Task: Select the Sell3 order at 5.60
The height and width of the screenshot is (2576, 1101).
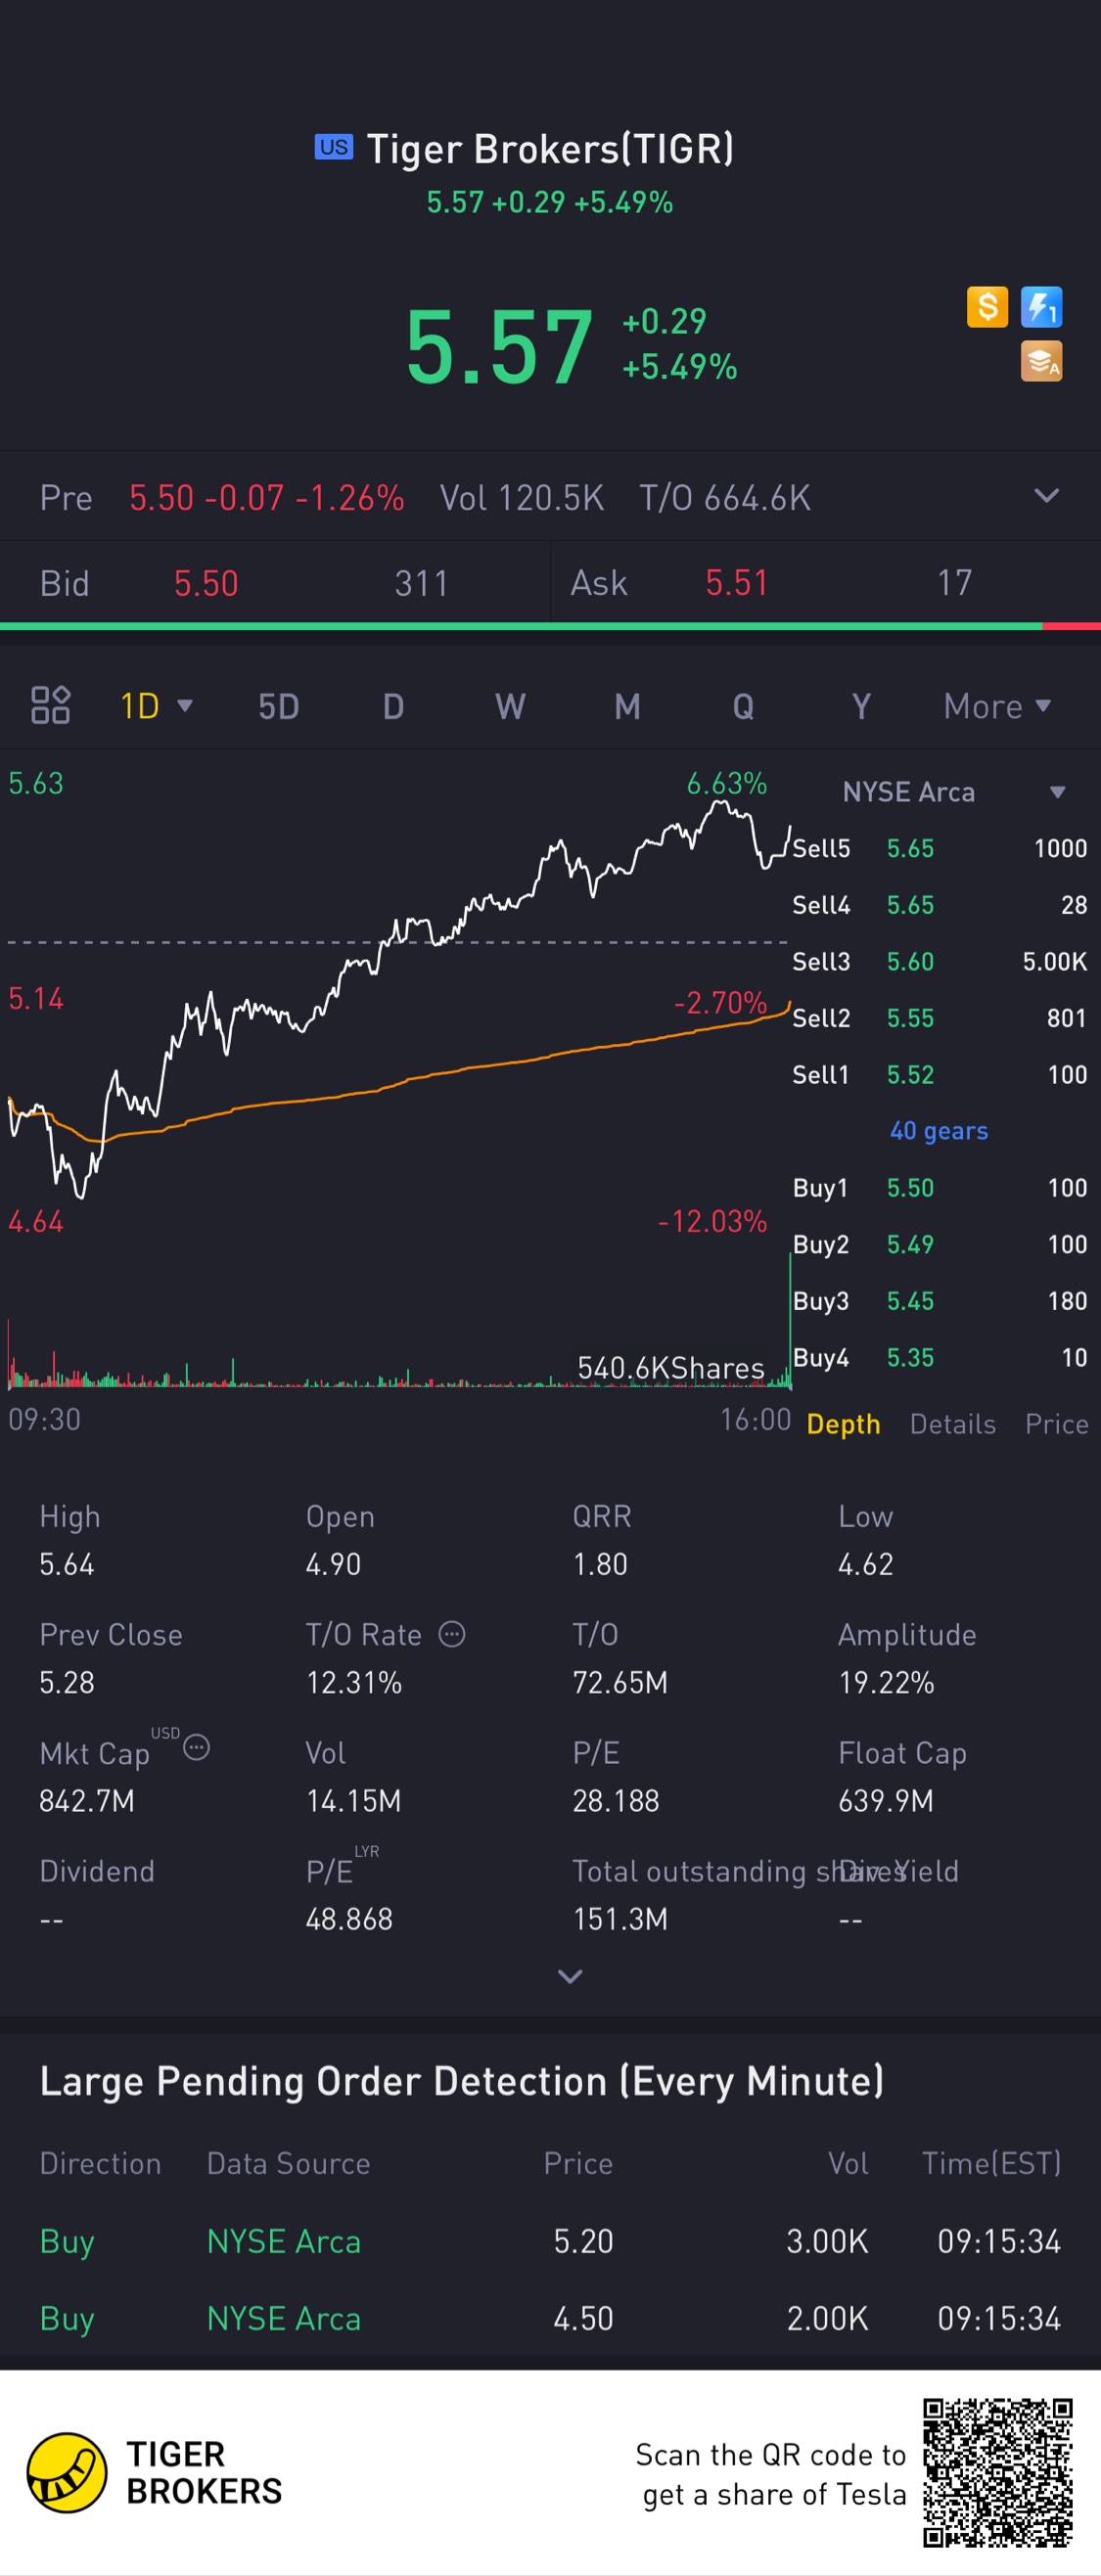Action: [x=938, y=961]
